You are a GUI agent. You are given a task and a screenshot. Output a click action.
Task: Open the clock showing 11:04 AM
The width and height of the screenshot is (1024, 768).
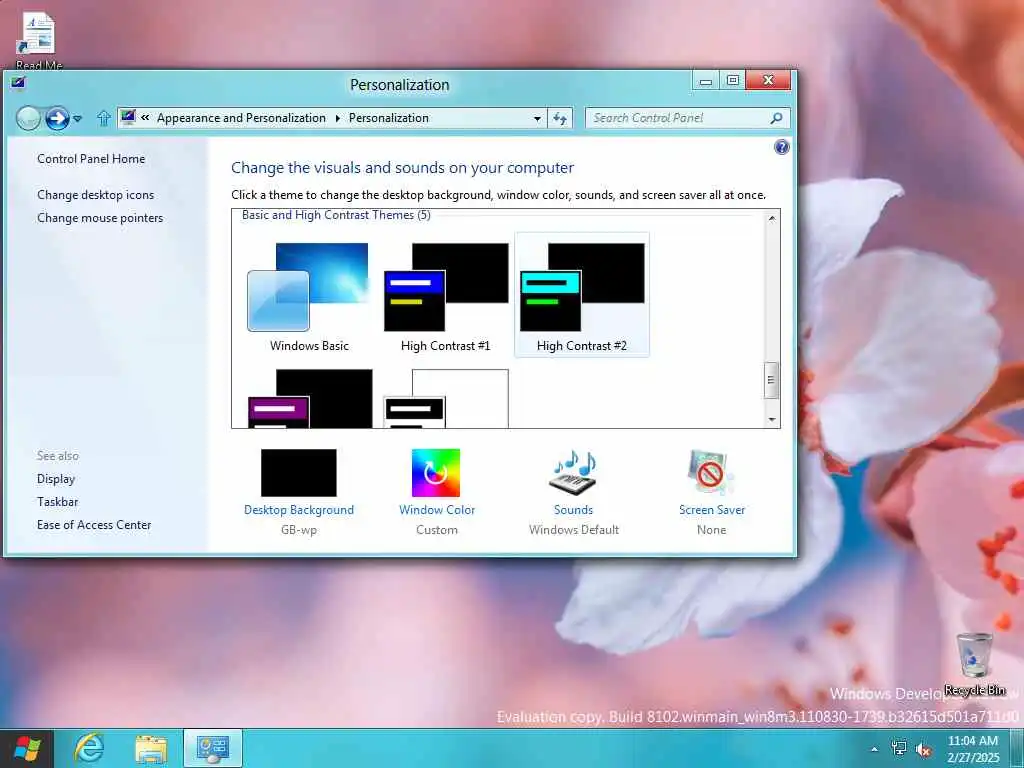pyautogui.click(x=973, y=748)
